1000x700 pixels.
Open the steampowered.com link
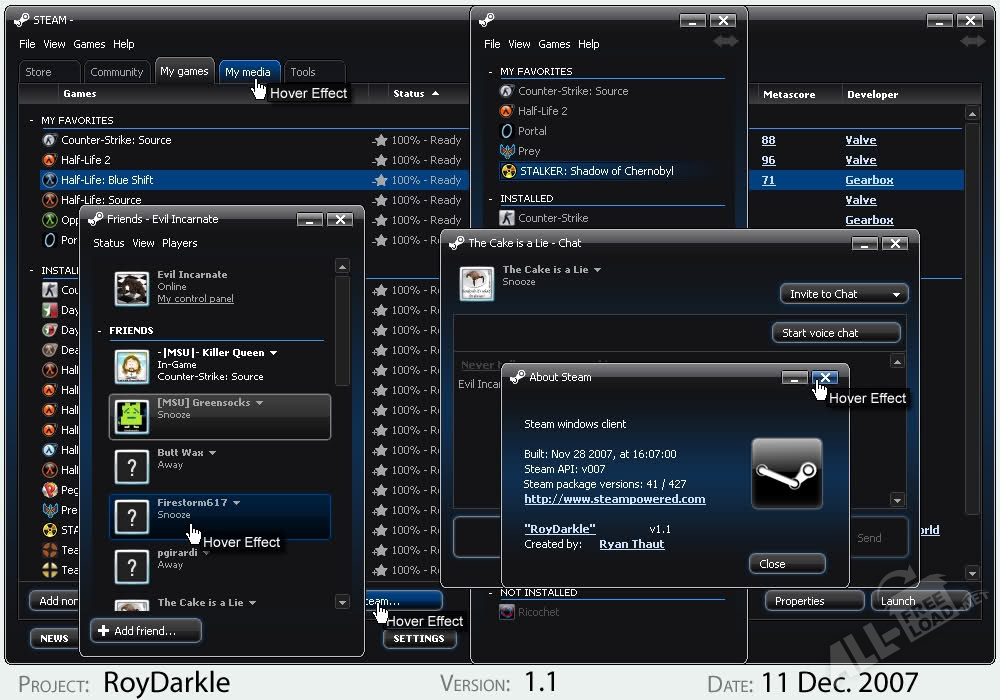click(614, 499)
